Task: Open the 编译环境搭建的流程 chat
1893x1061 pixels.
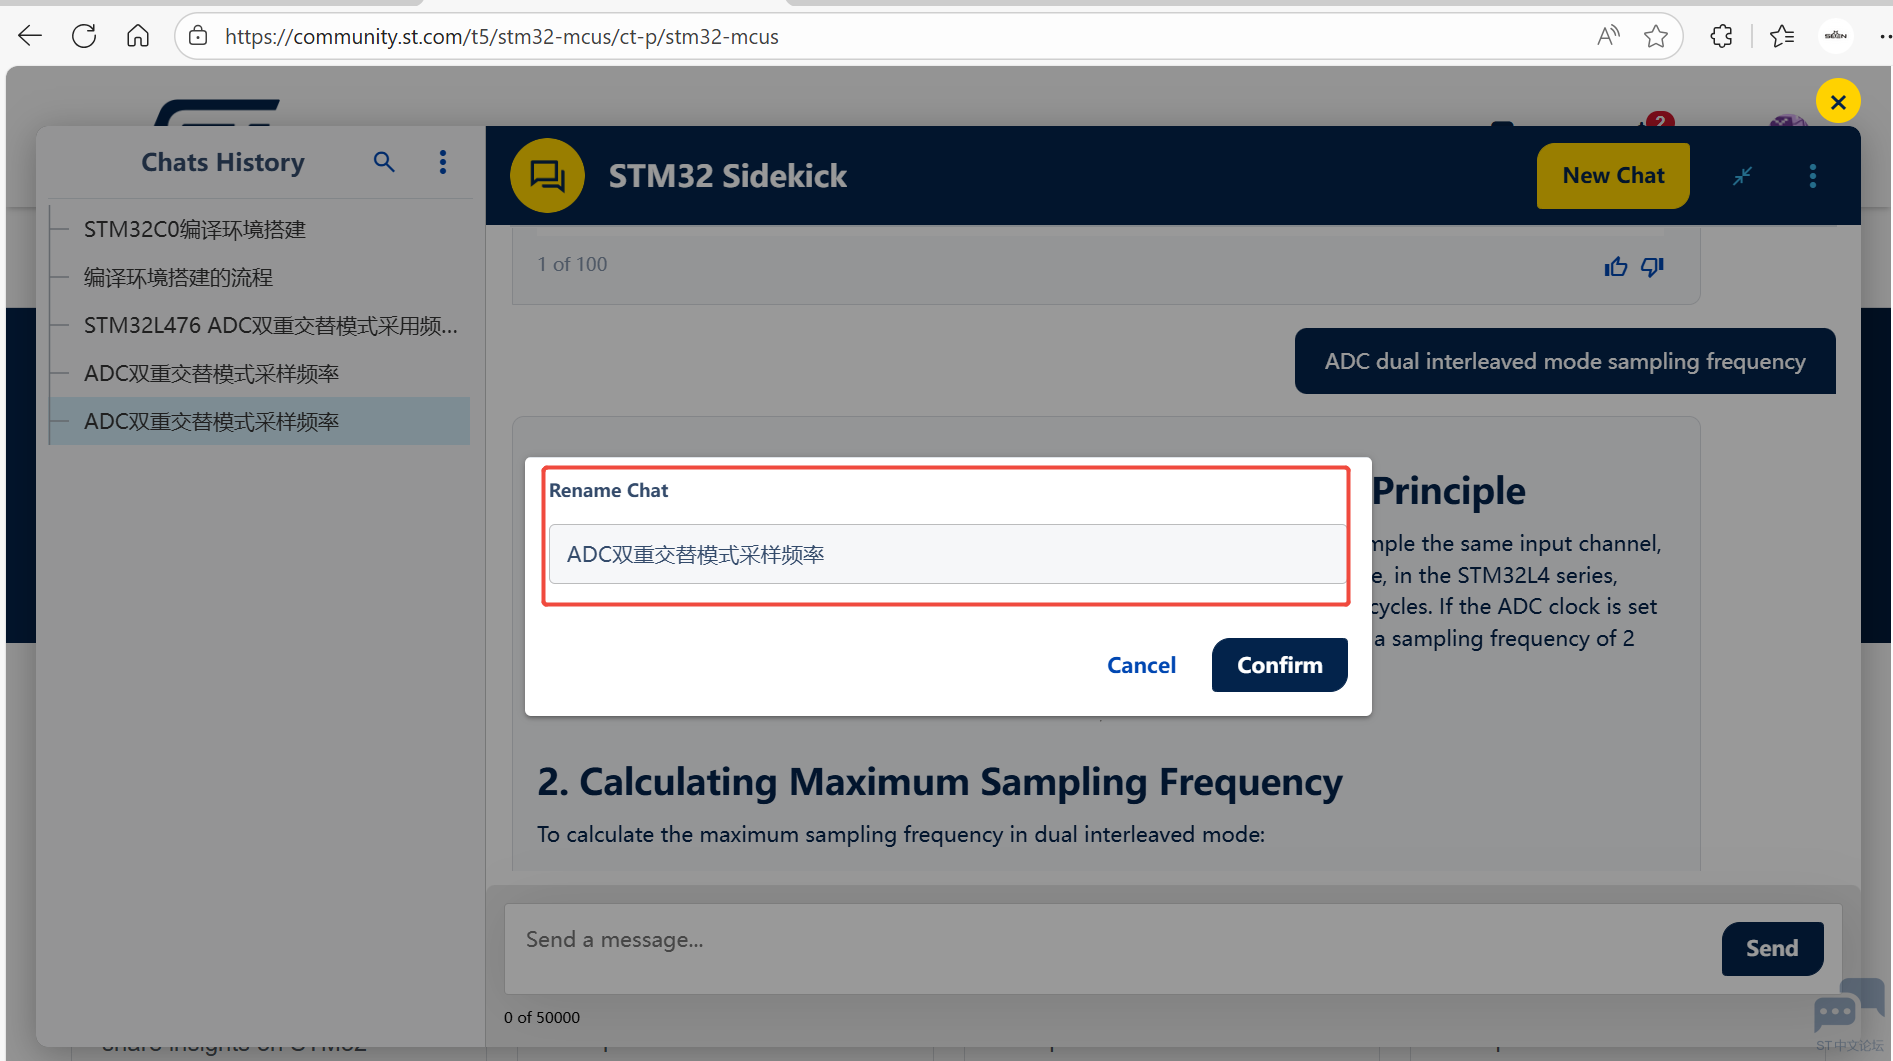Action: pos(178,278)
